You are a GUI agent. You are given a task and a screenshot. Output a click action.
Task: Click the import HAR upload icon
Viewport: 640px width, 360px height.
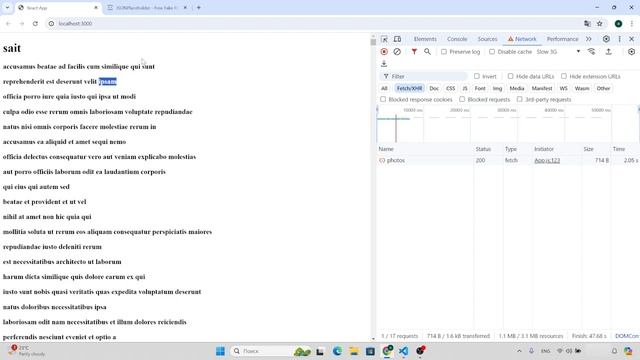coord(609,52)
